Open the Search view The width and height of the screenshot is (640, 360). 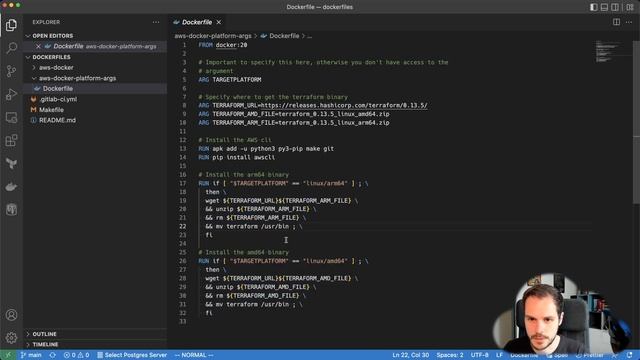[x=11, y=48]
